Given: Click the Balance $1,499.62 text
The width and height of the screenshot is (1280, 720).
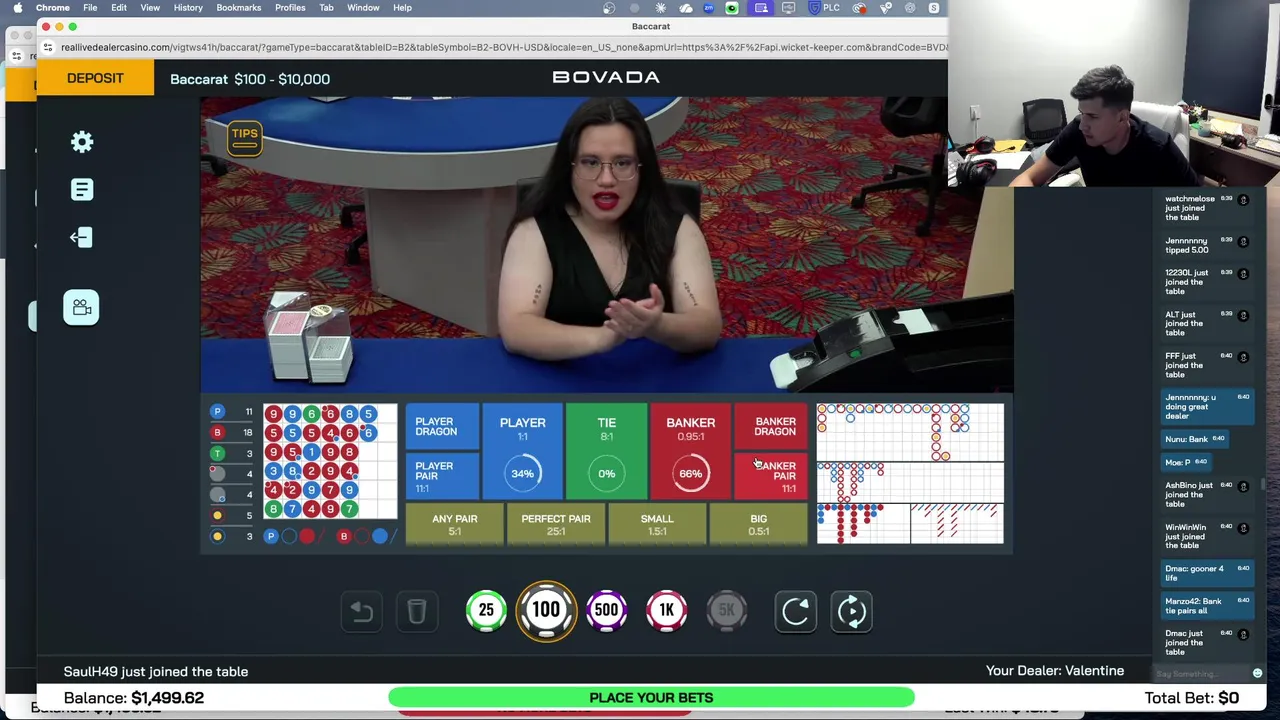Looking at the screenshot, I should 134,698.
